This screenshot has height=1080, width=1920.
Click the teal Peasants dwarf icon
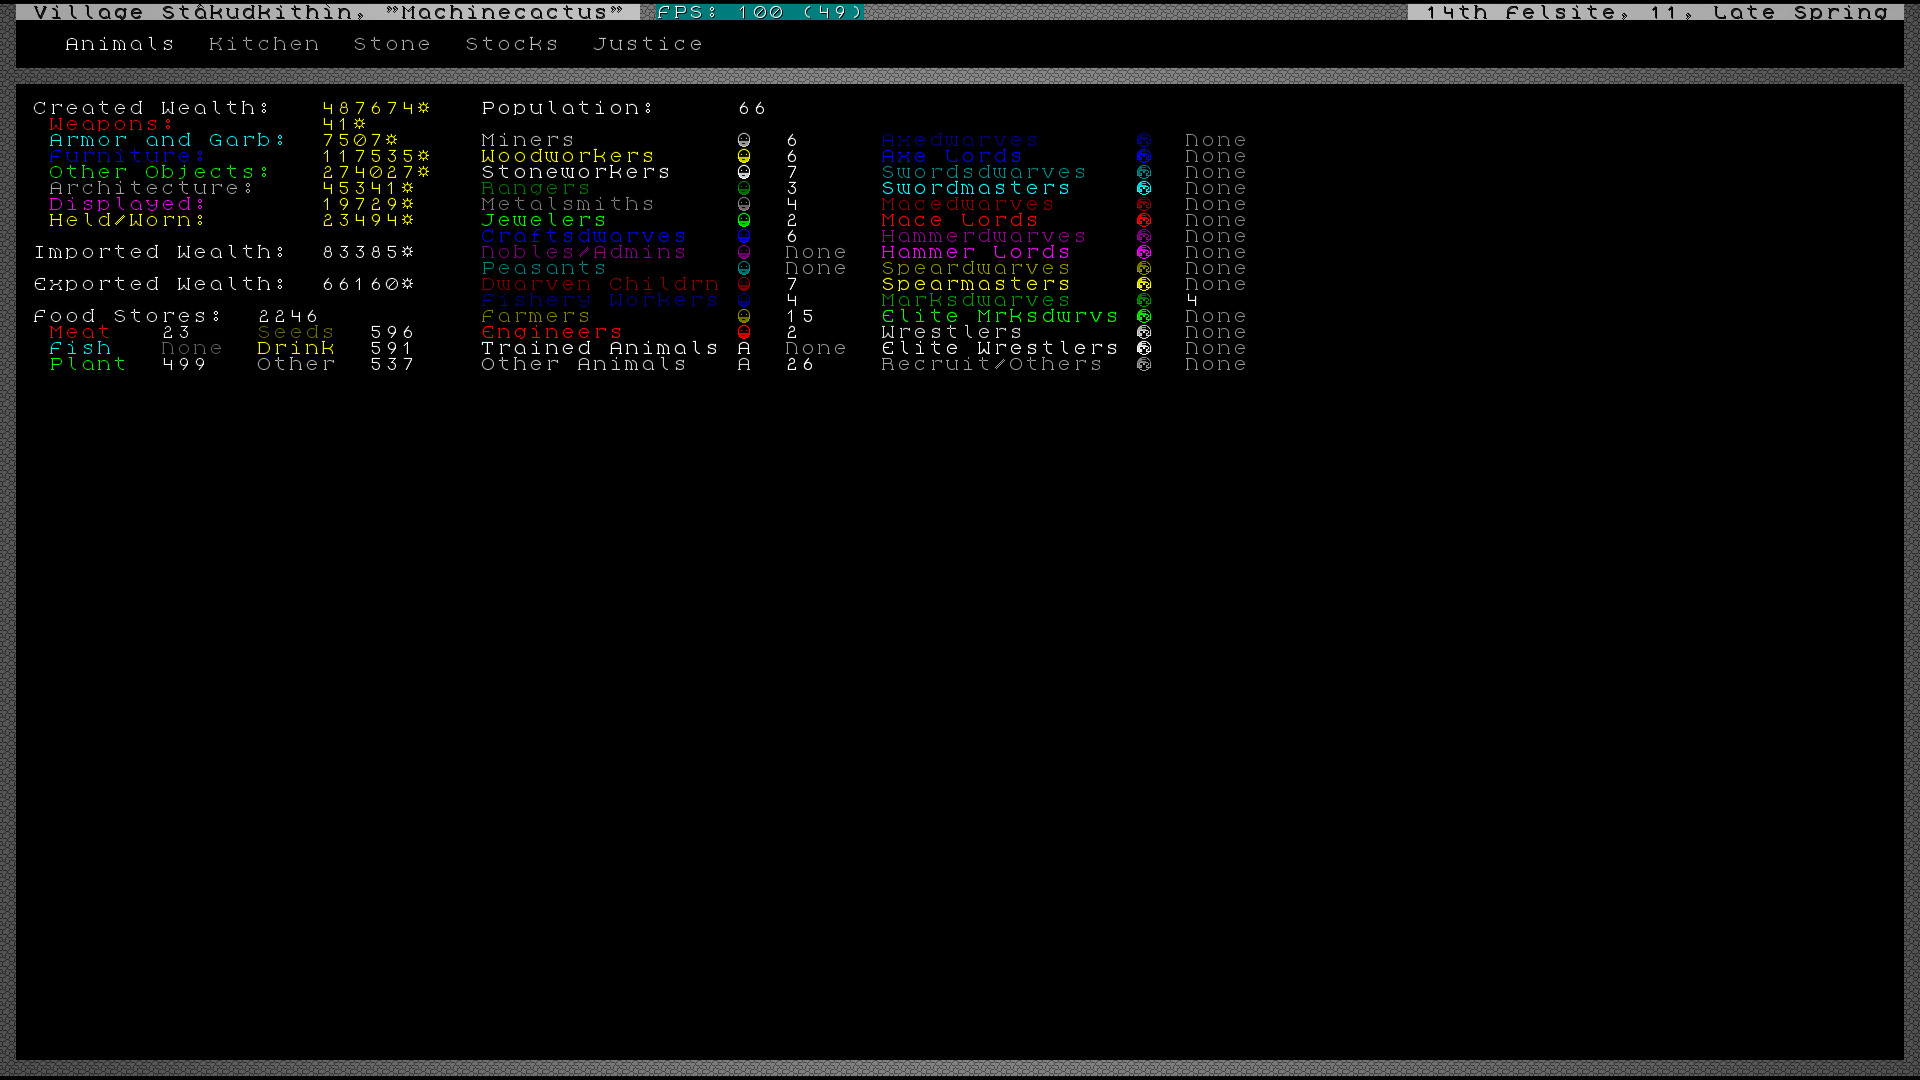744,268
